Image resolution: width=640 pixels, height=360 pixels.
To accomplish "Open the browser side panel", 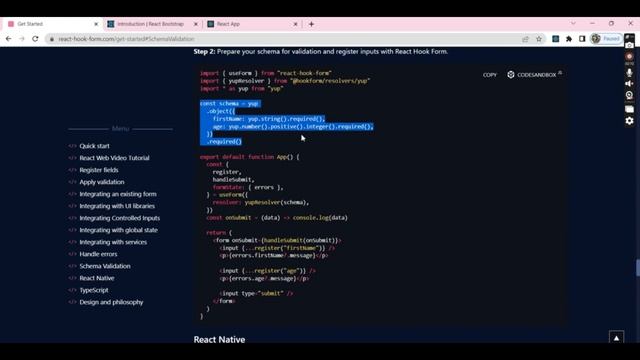I will [582, 39].
